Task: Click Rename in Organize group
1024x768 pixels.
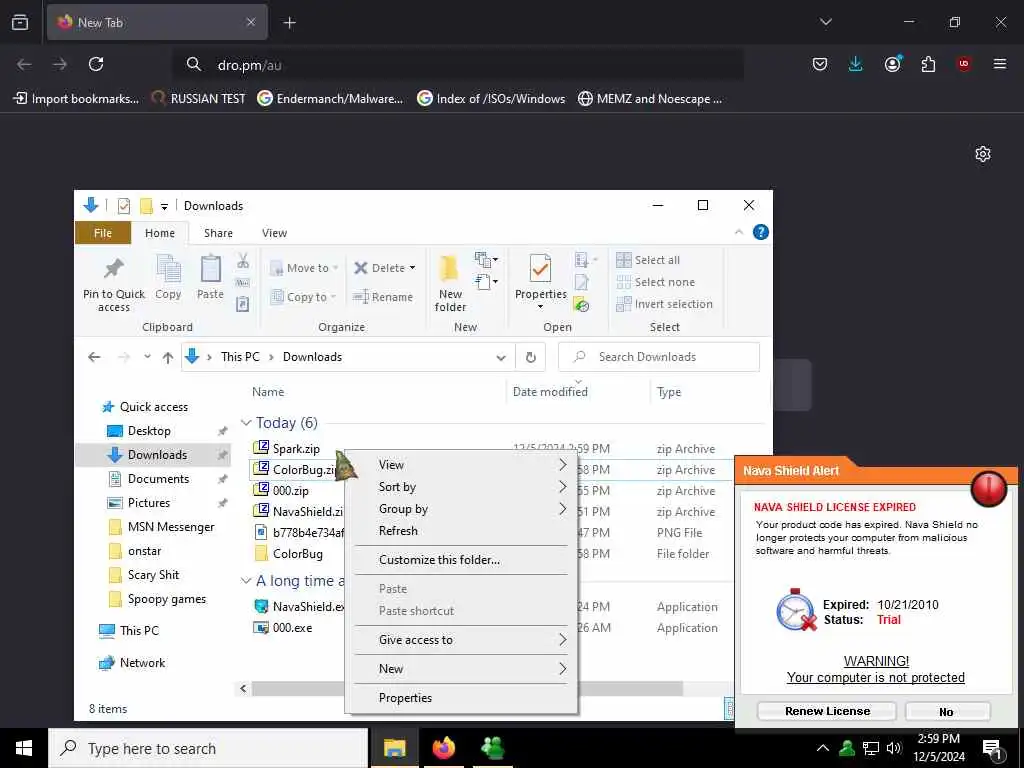Action: tap(383, 297)
